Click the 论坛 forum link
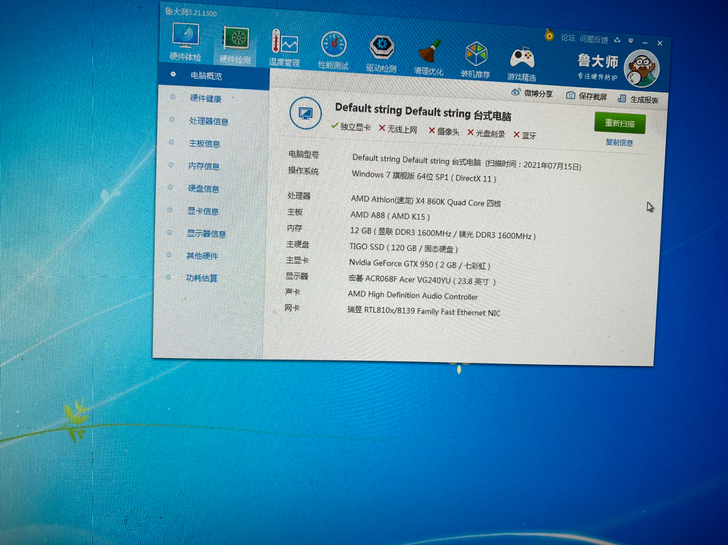 [568, 38]
